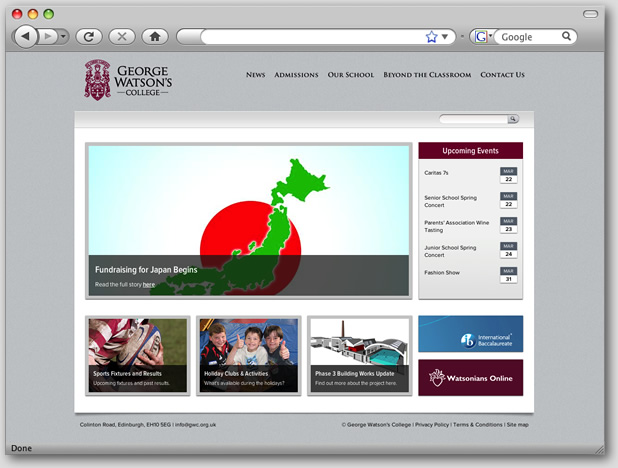Click inside the site search text field
Viewport: 618px width, 468px height.
click(473, 119)
